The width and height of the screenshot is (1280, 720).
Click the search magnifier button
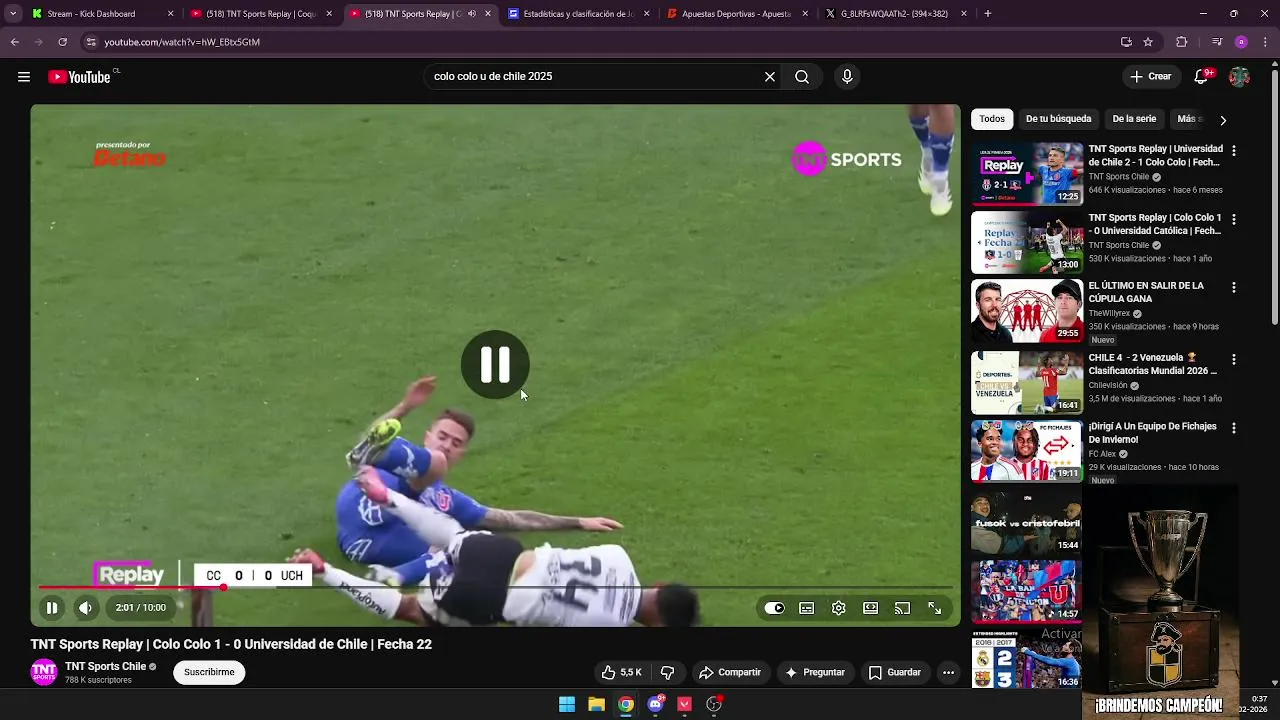pyautogui.click(x=802, y=77)
